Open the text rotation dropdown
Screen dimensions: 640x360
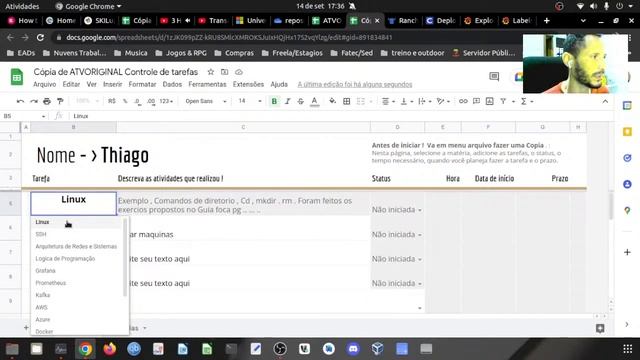[444, 101]
